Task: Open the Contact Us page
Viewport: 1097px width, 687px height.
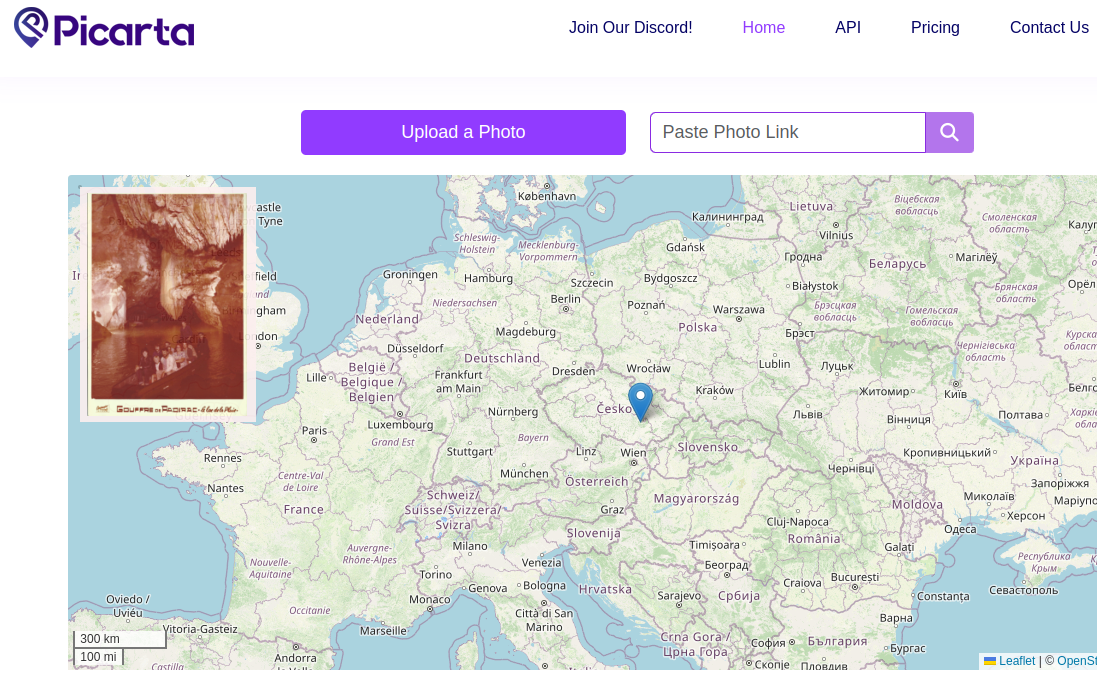Action: click(1048, 28)
